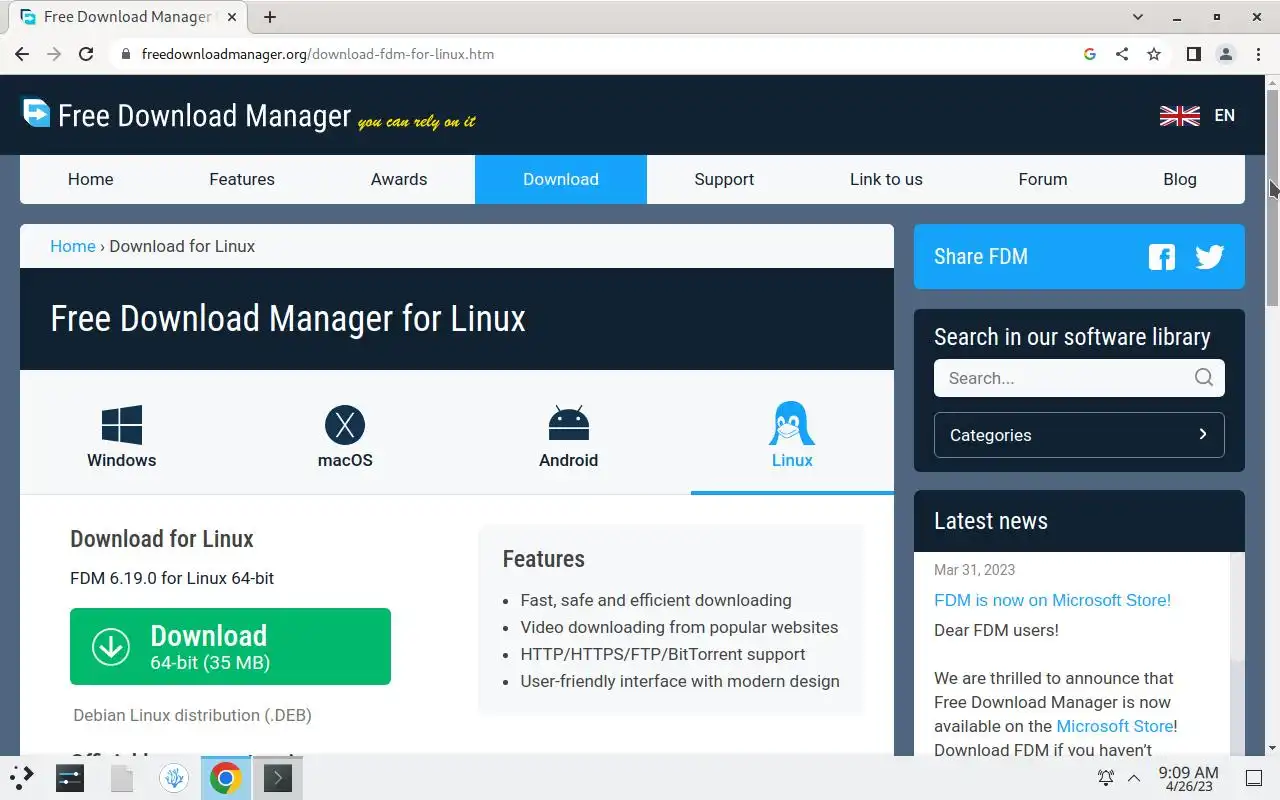Close the Free Download Manager tab
Viewport: 1280px width, 800px height.
tap(233, 17)
